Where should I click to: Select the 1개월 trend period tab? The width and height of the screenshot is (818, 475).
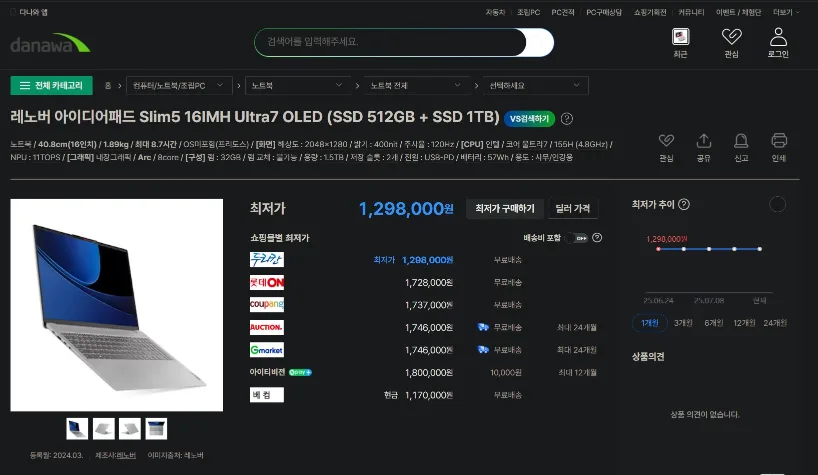pos(649,323)
